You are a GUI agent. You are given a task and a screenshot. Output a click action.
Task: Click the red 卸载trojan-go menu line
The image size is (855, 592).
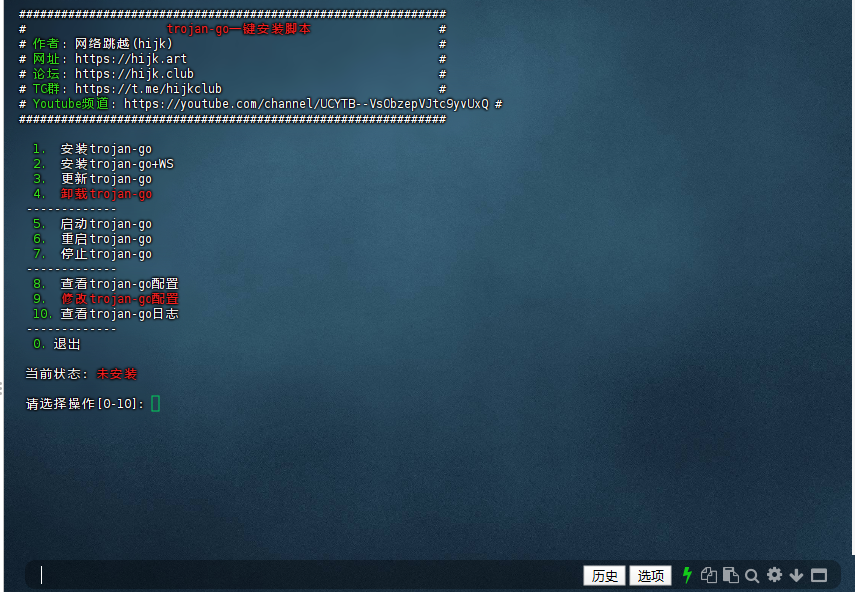(x=106, y=194)
